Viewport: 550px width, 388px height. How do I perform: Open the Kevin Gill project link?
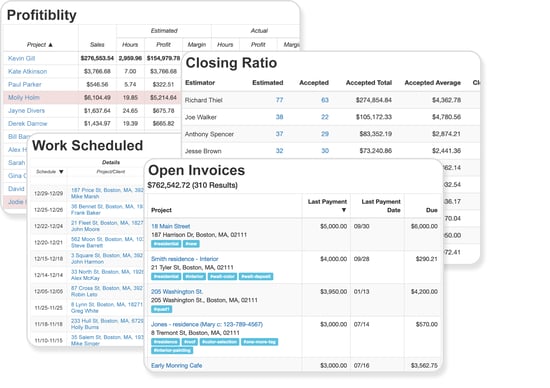pyautogui.click(x=21, y=58)
